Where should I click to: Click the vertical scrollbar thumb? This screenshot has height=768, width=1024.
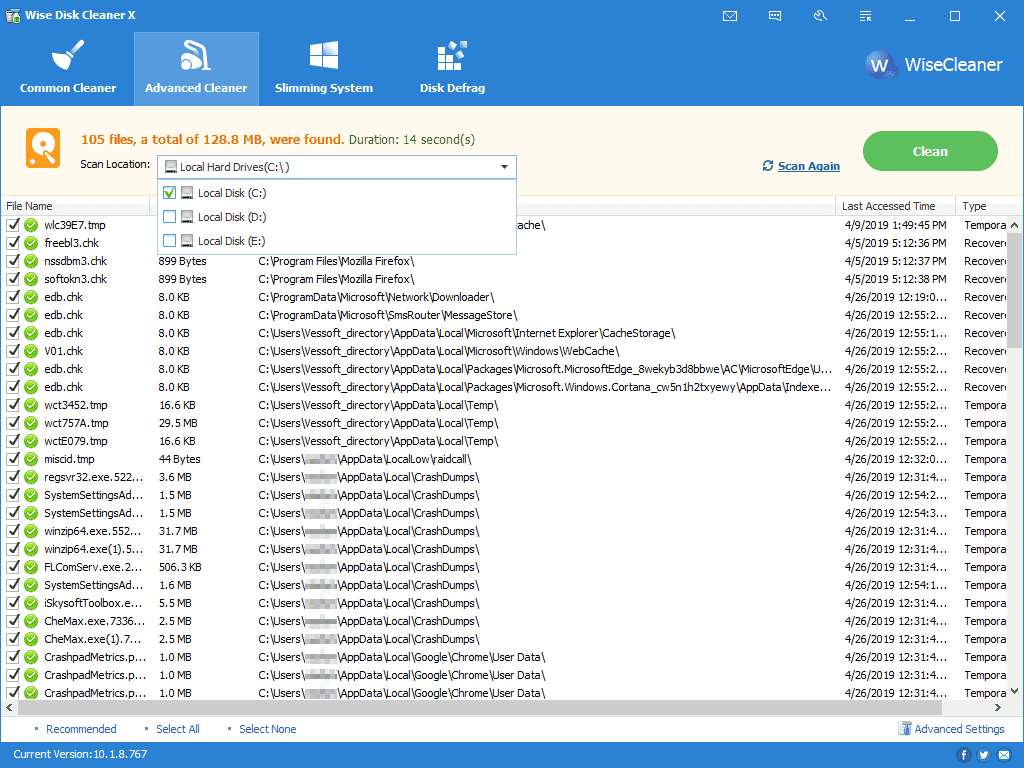1014,290
